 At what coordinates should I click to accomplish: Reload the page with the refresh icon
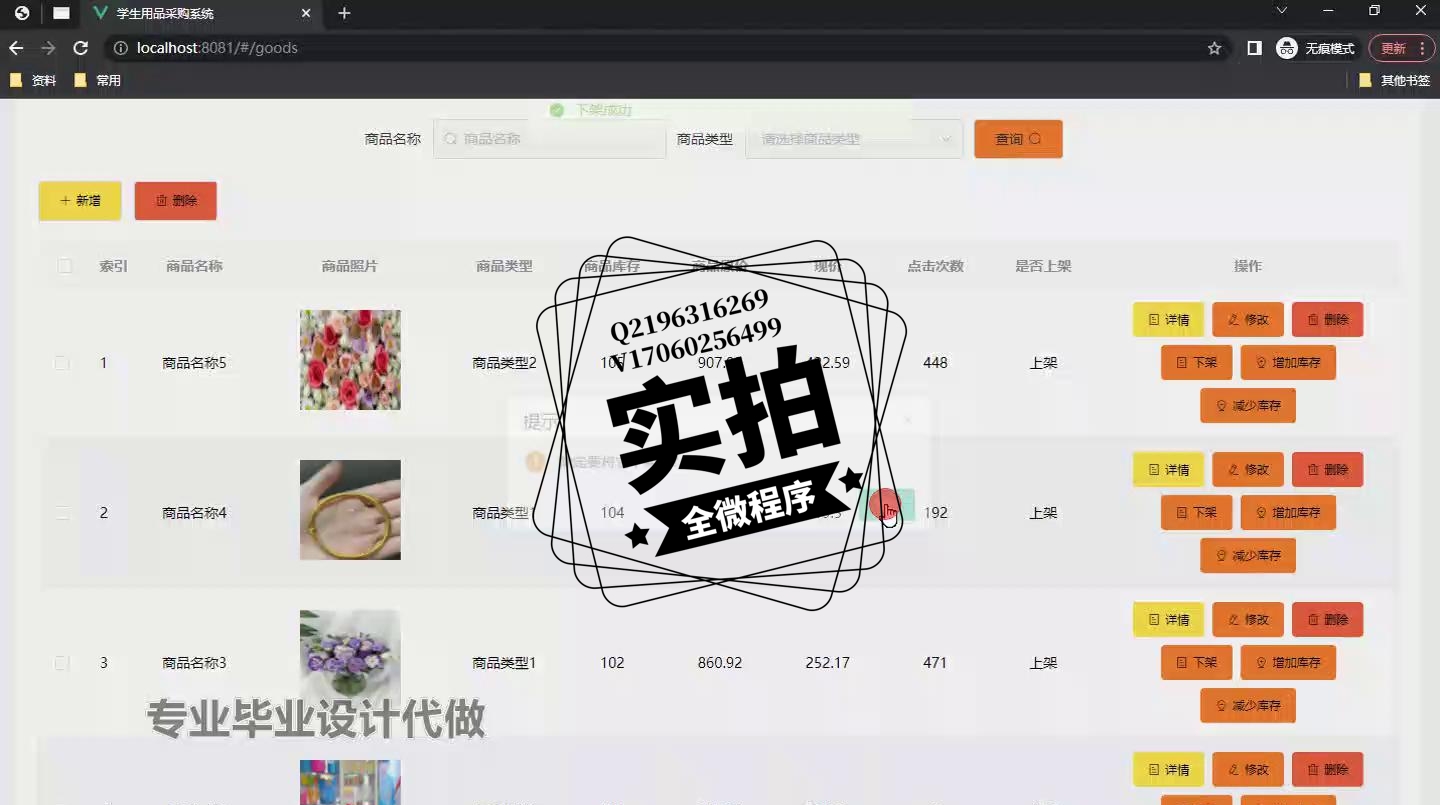tap(81, 48)
